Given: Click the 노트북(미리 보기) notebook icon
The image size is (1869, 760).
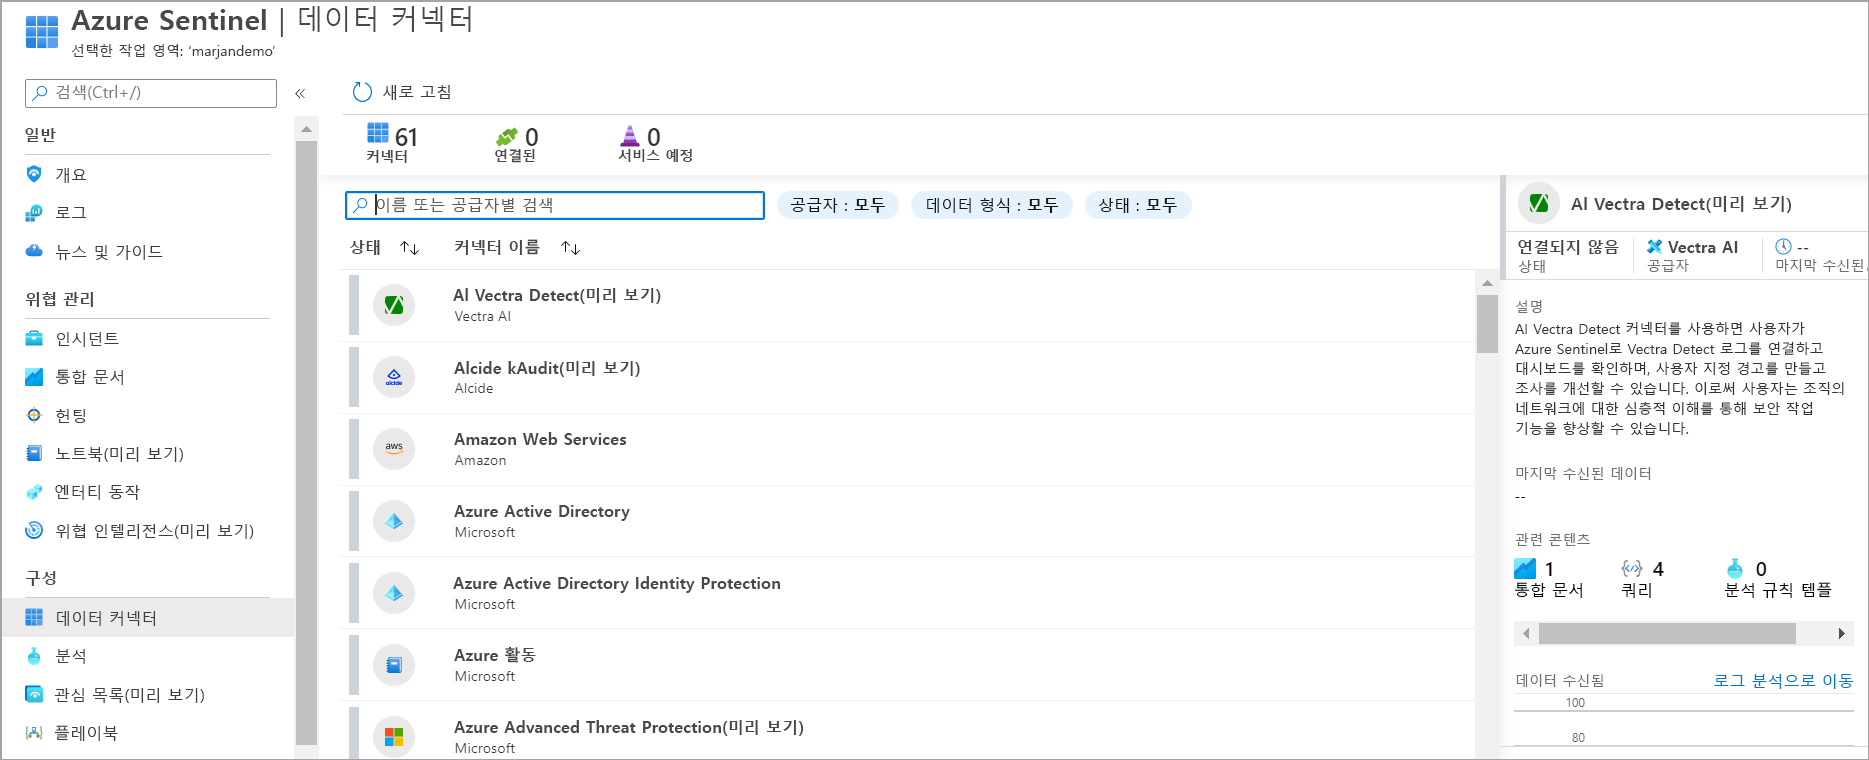Looking at the screenshot, I should [34, 453].
